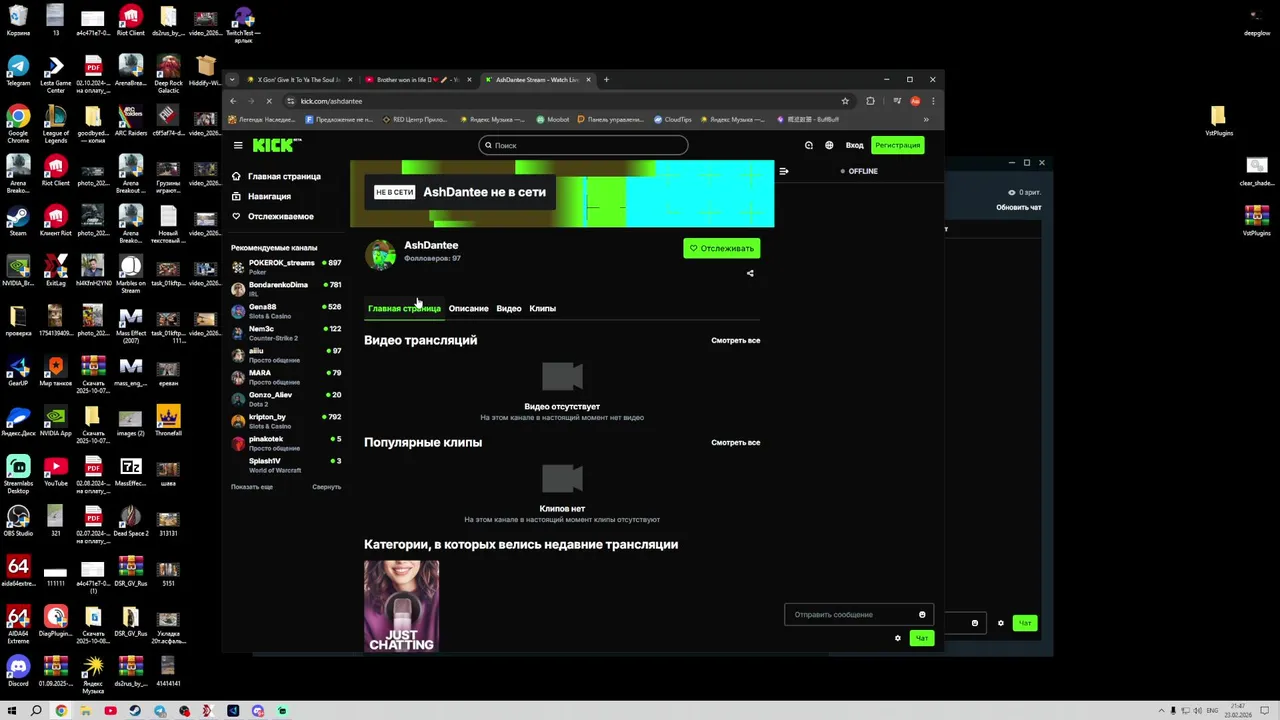1280x720 pixels.
Task: Click the AshDantee channel avatar
Action: point(380,255)
